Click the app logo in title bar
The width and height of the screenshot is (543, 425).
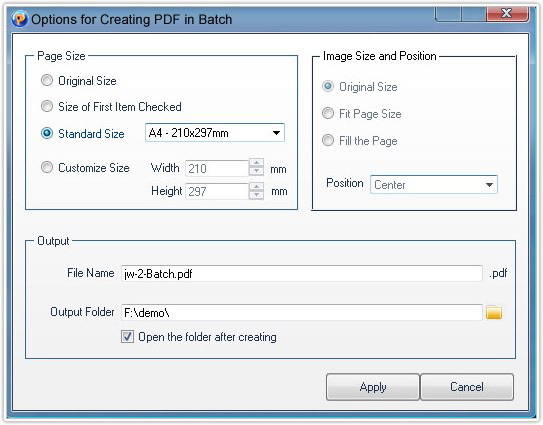[x=19, y=19]
